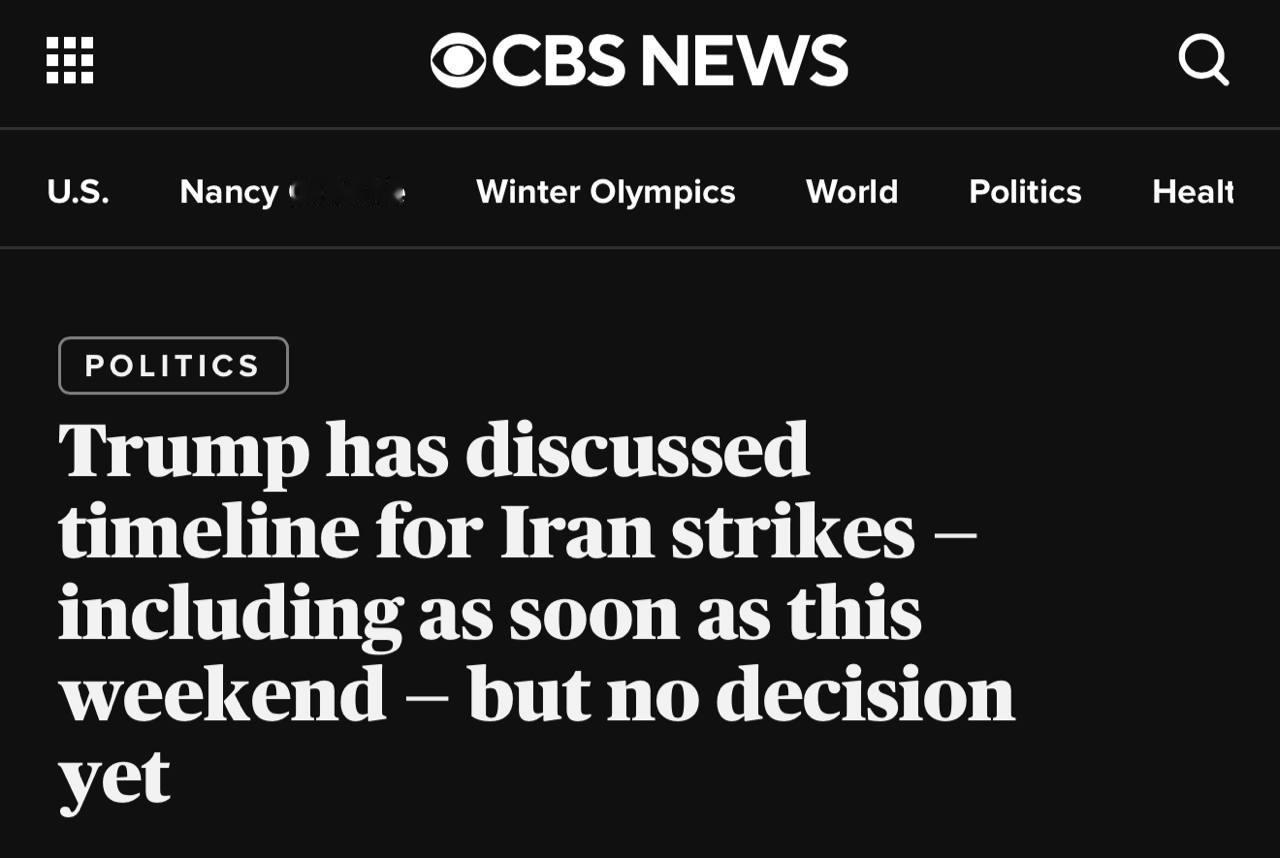This screenshot has height=858, width=1280.
Task: Open the Nancy nav item
Action: point(292,191)
